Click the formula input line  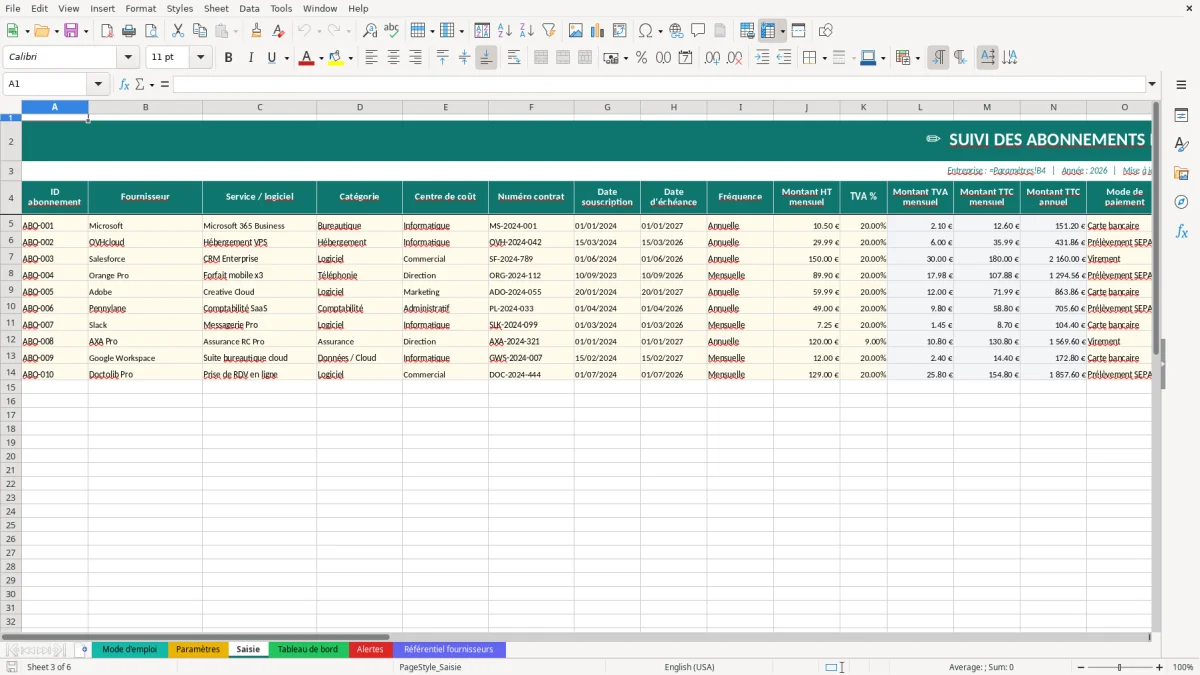click(659, 84)
